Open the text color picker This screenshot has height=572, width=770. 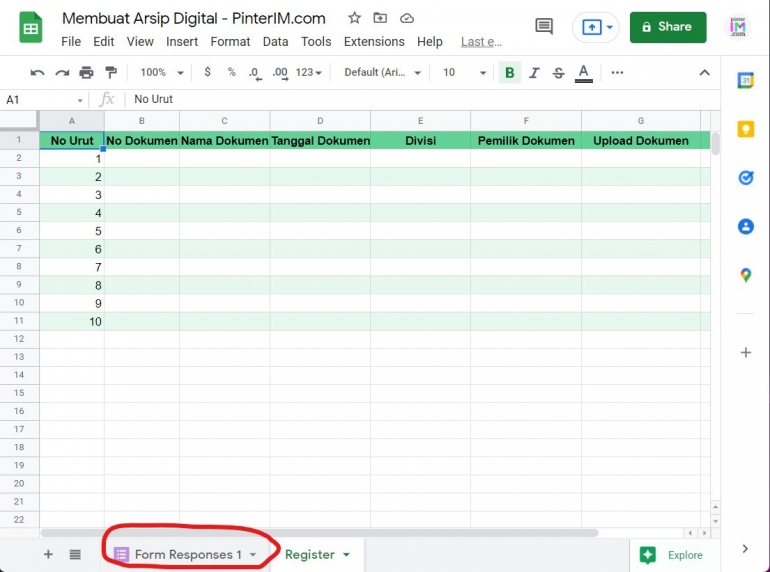point(583,73)
